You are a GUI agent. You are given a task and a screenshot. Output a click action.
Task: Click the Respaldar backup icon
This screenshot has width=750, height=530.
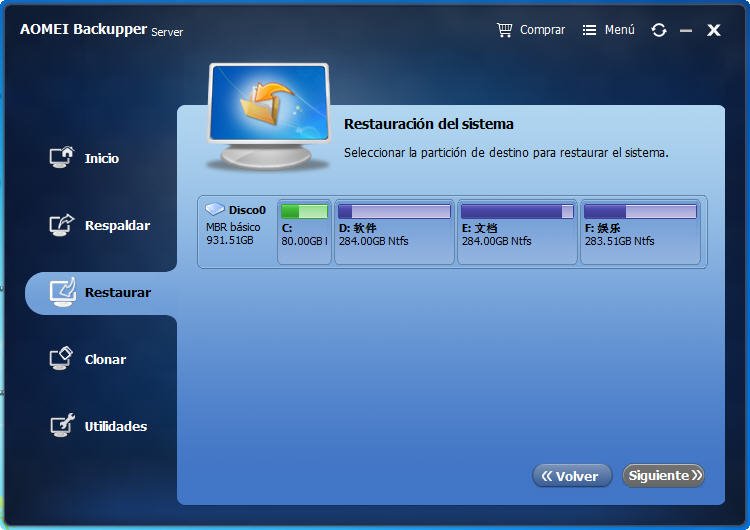62,224
